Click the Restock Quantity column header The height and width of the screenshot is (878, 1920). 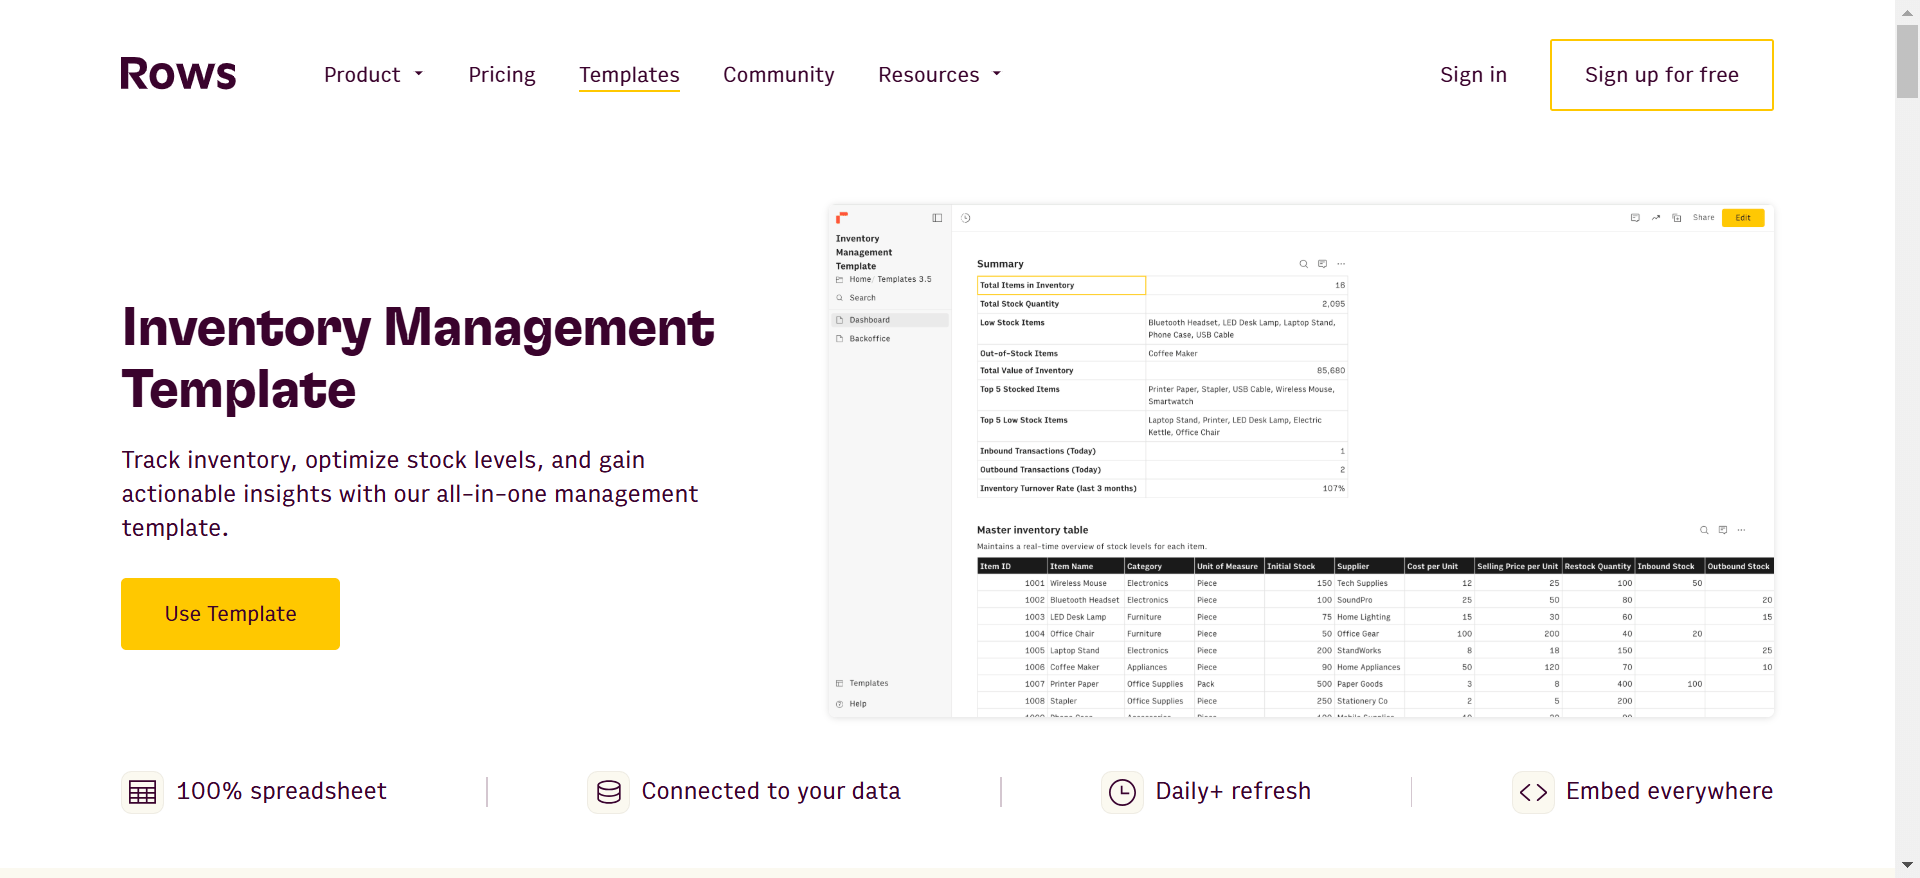point(1598,566)
